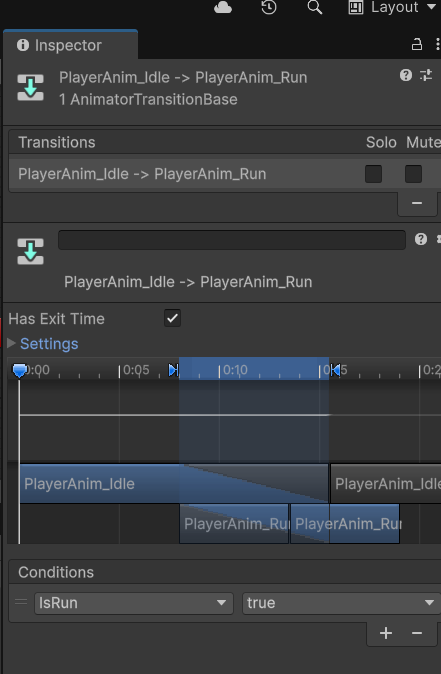The height and width of the screenshot is (674, 441).
Task: Select the second PlayerAnim_Idle clip bar
Action: click(x=386, y=484)
